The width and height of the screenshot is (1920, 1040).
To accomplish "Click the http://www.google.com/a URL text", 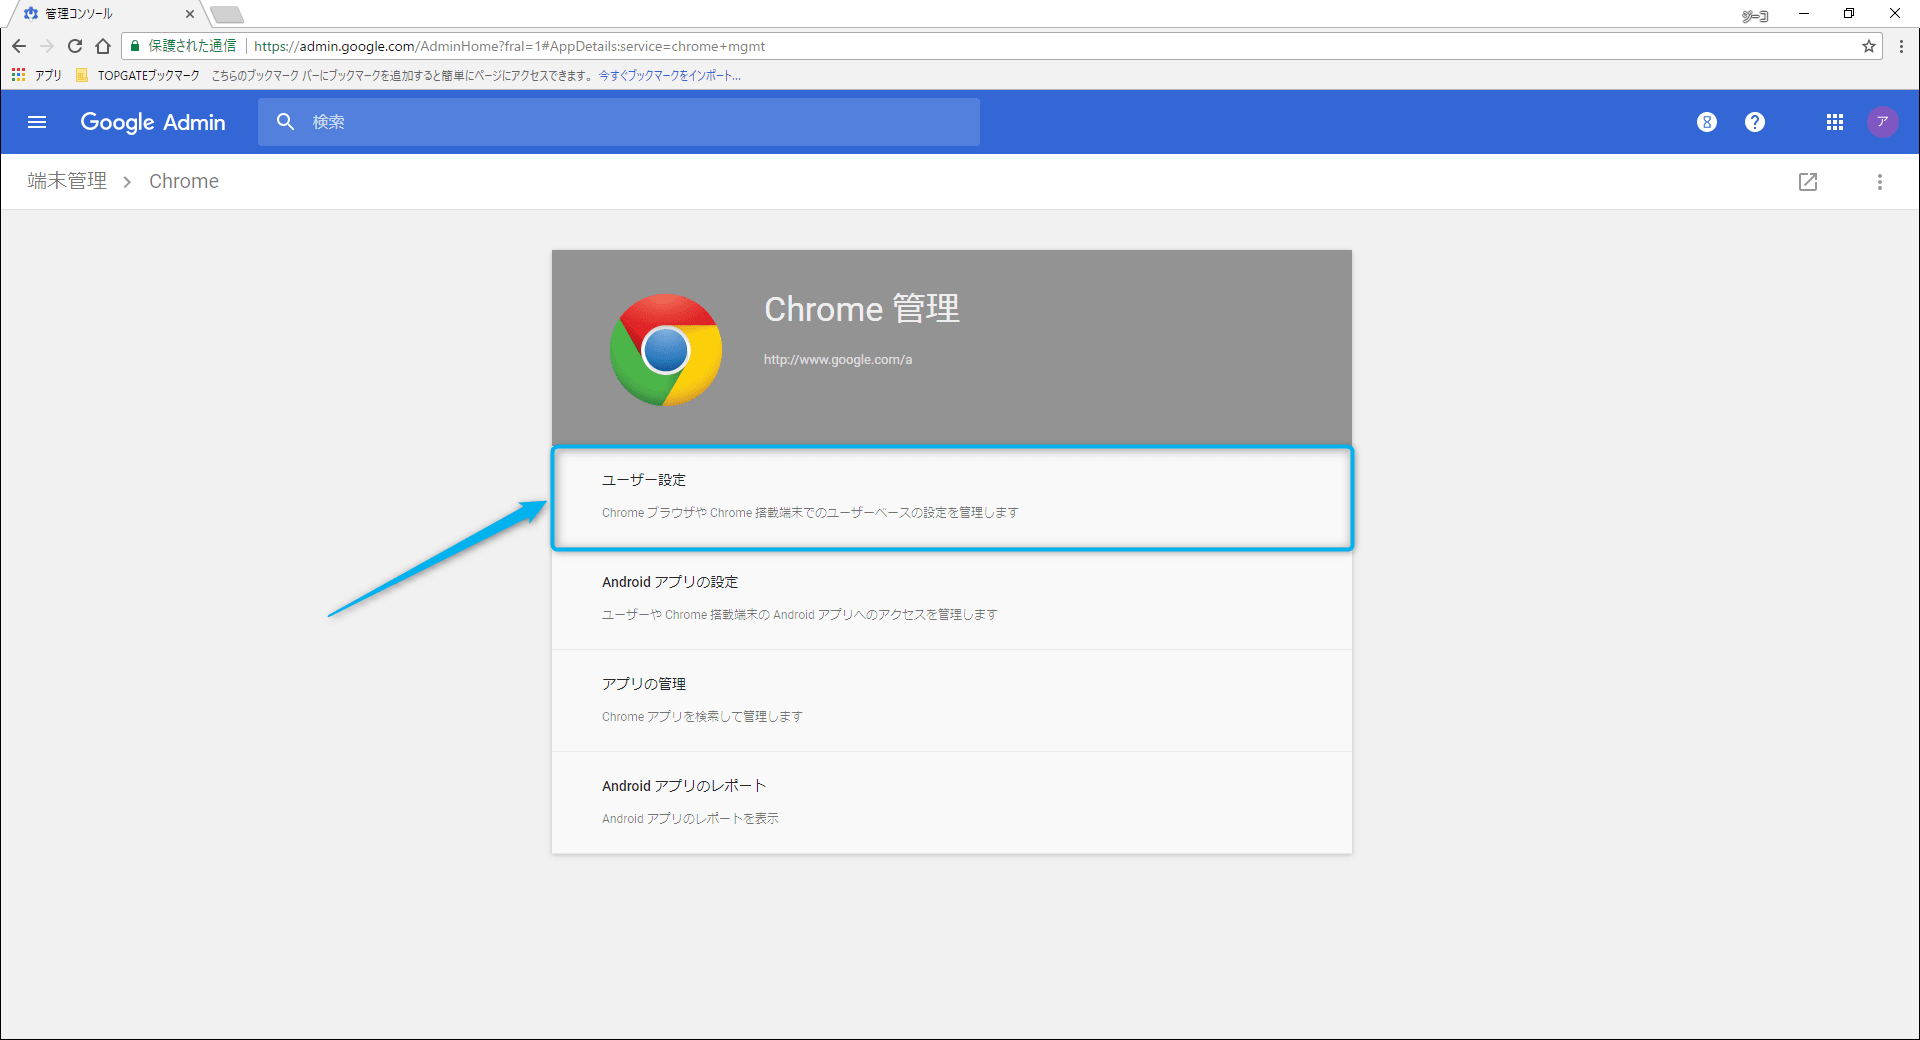I will (838, 360).
